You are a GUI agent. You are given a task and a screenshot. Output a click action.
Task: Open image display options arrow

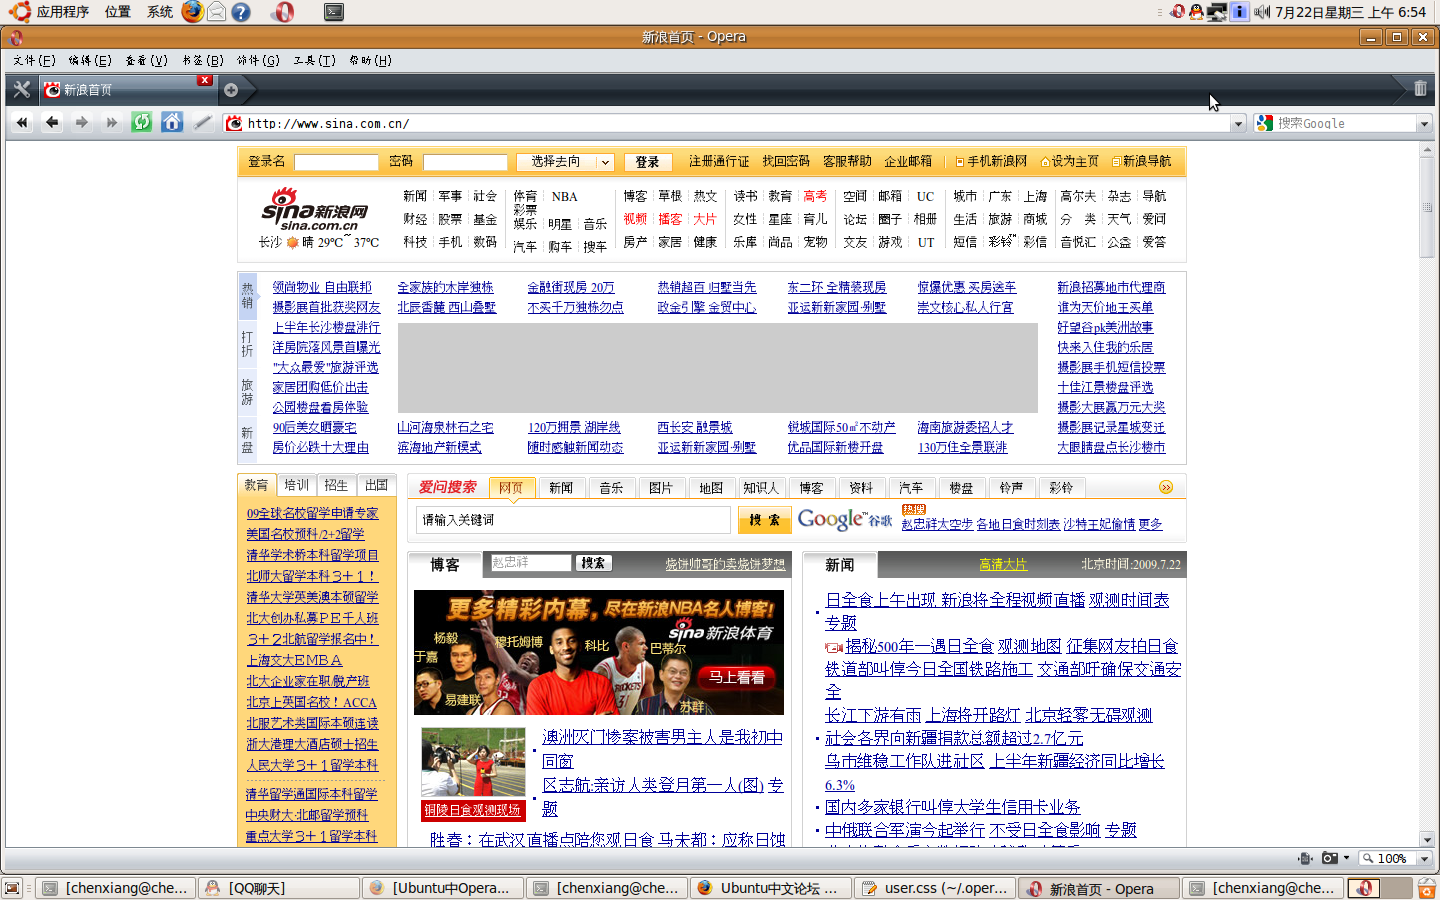click(1347, 858)
